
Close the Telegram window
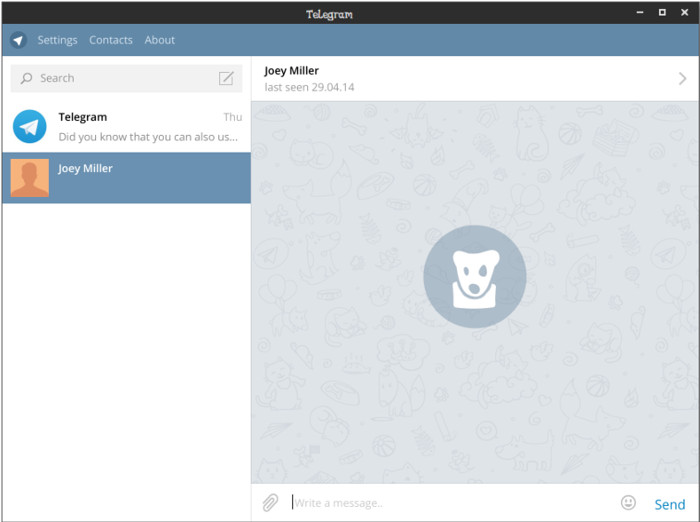pos(684,13)
